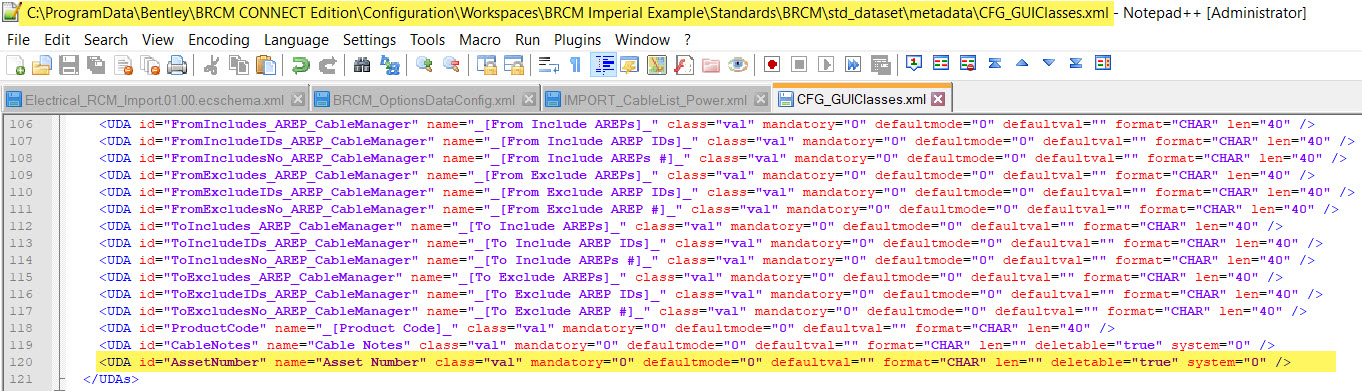Screen dimensions: 1362x391
Task: Switch to BRCM_OptionsDataConfig.xml tab
Action: [x=425, y=100]
